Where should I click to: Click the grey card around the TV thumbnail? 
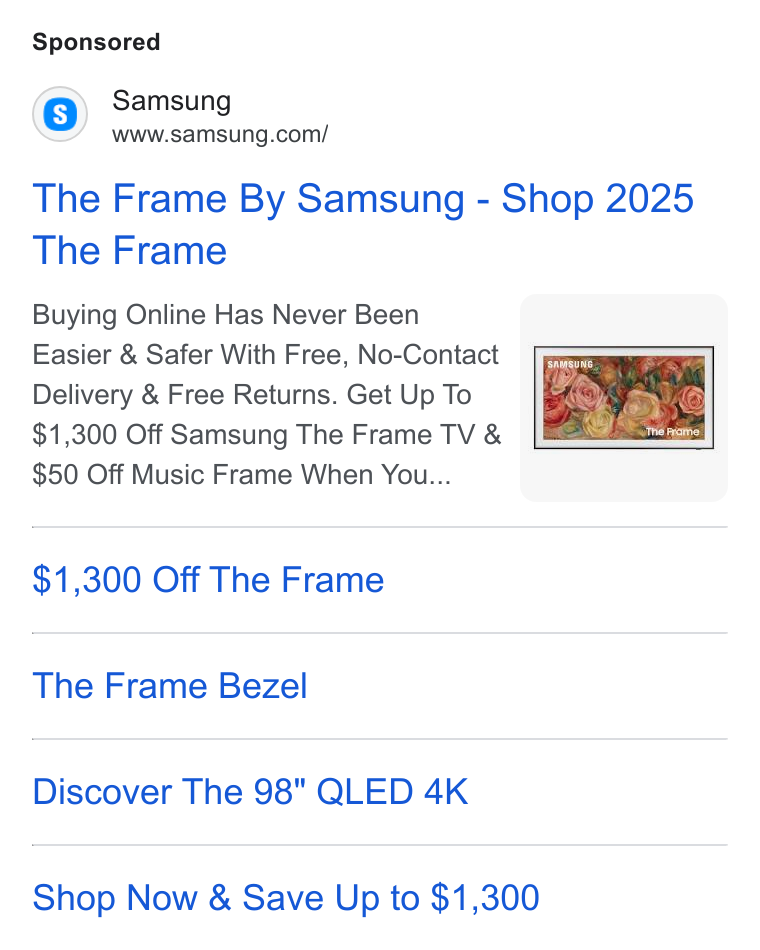624,398
